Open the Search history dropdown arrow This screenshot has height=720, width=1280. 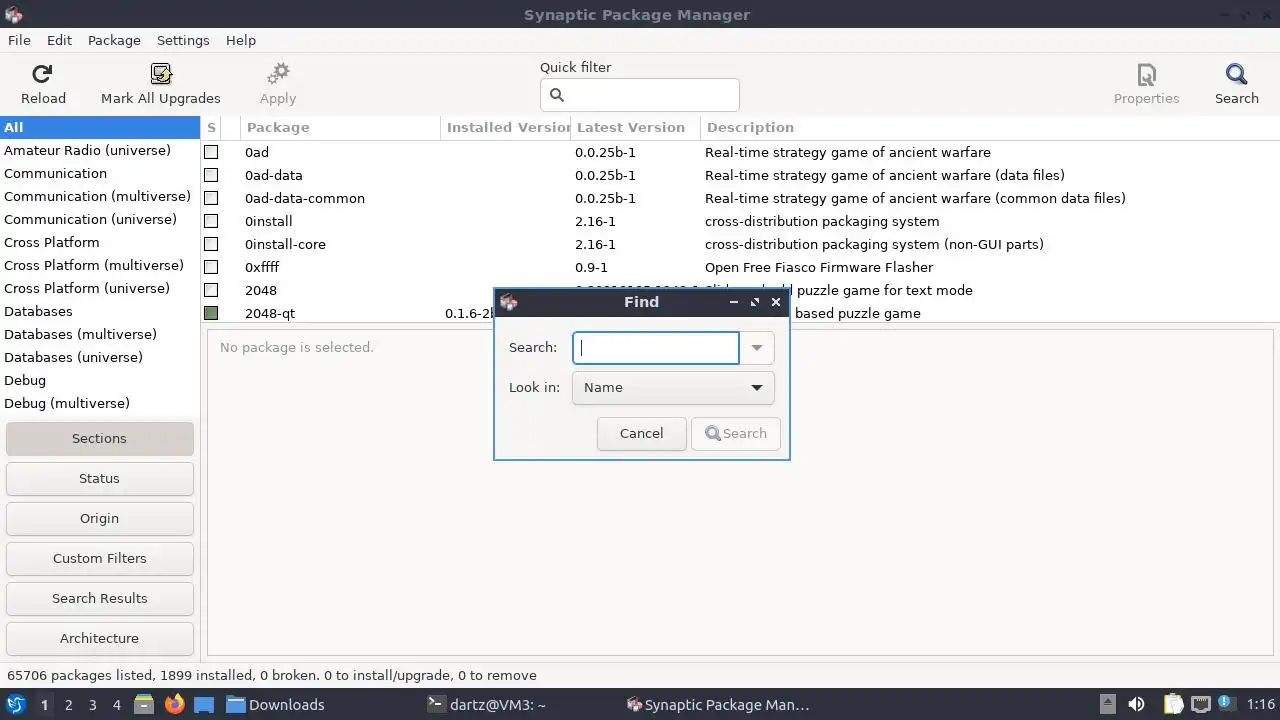pyautogui.click(x=757, y=348)
